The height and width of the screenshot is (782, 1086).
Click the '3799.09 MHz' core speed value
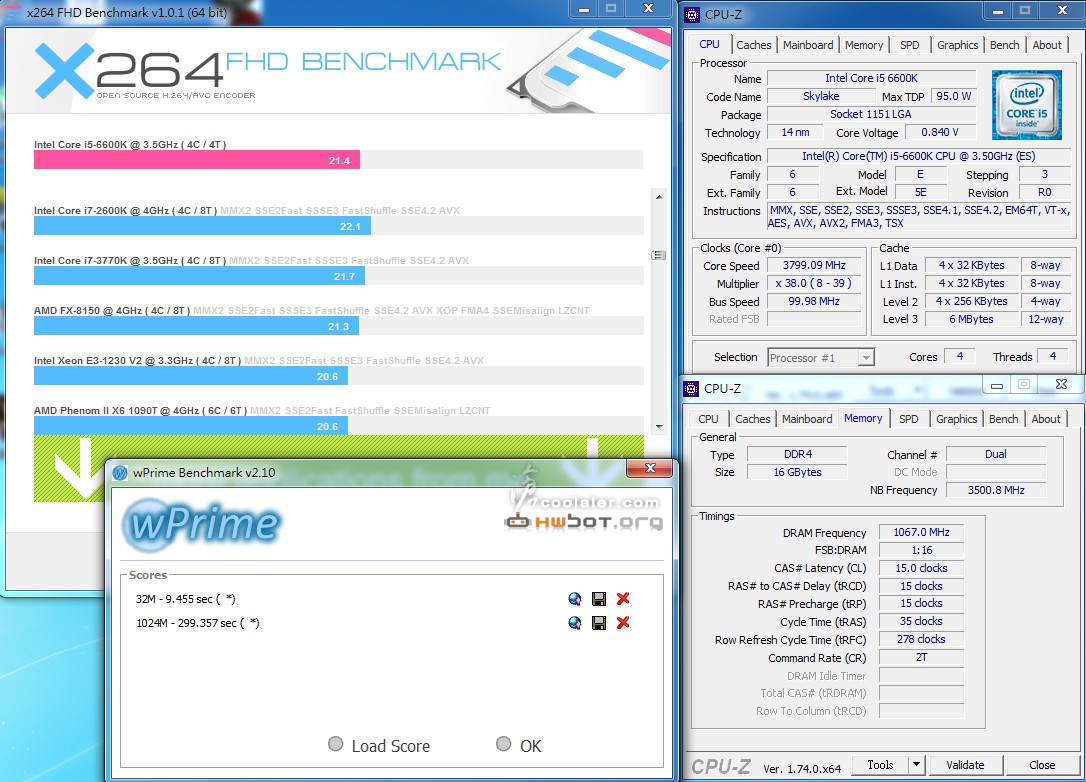click(x=814, y=265)
